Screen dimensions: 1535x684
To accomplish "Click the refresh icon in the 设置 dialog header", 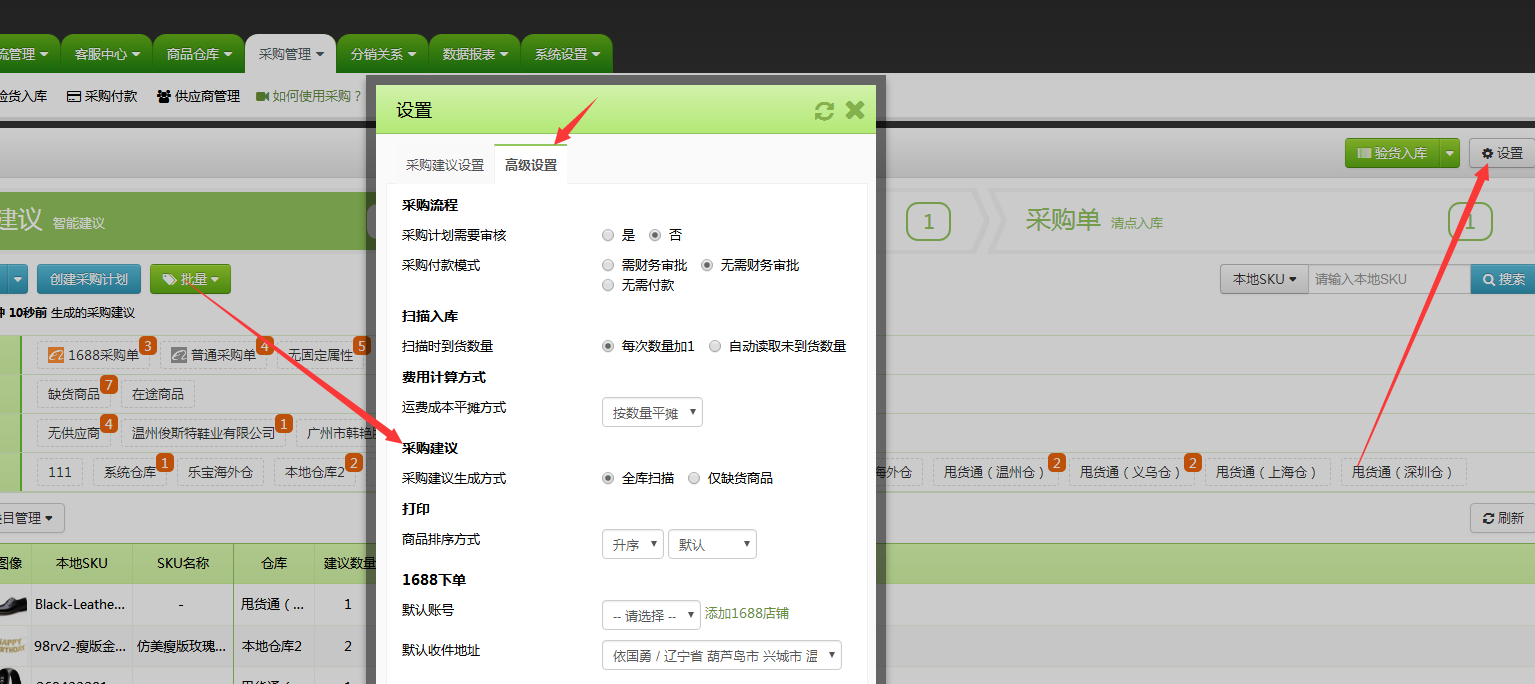I will point(824,111).
